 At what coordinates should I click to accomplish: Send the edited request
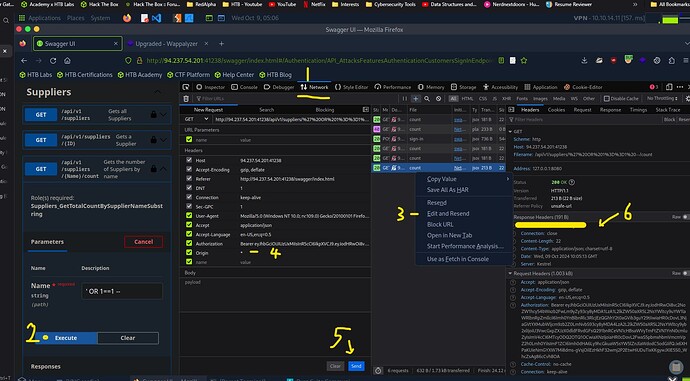356,366
